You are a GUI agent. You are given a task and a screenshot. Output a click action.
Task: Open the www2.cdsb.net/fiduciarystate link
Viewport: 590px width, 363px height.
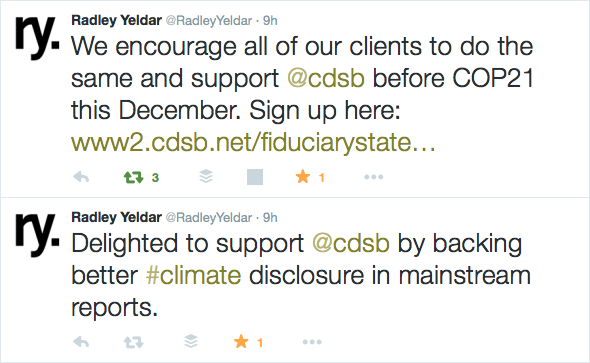(x=253, y=143)
